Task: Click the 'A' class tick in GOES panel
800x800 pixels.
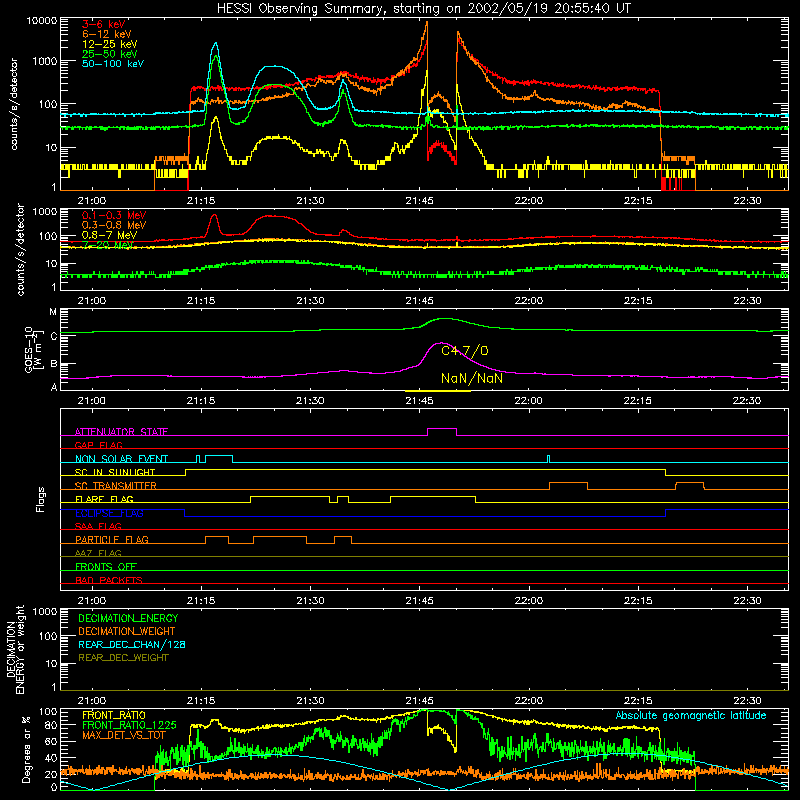Action: [54, 387]
